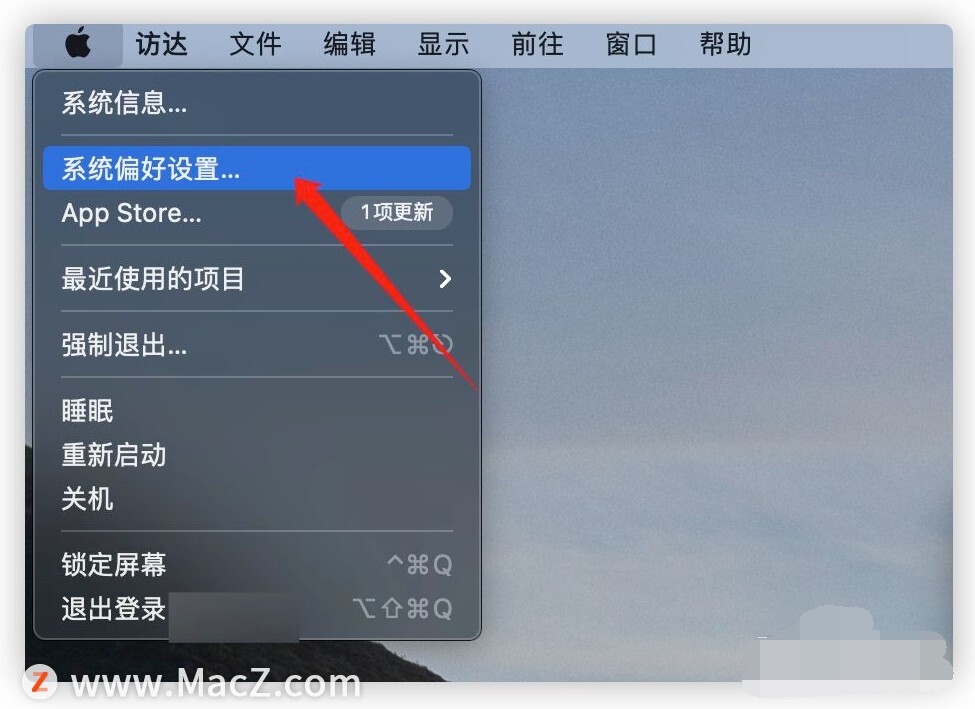The width and height of the screenshot is (975, 709).
Task: Select 重新启动 to restart
Action: click(x=257, y=455)
